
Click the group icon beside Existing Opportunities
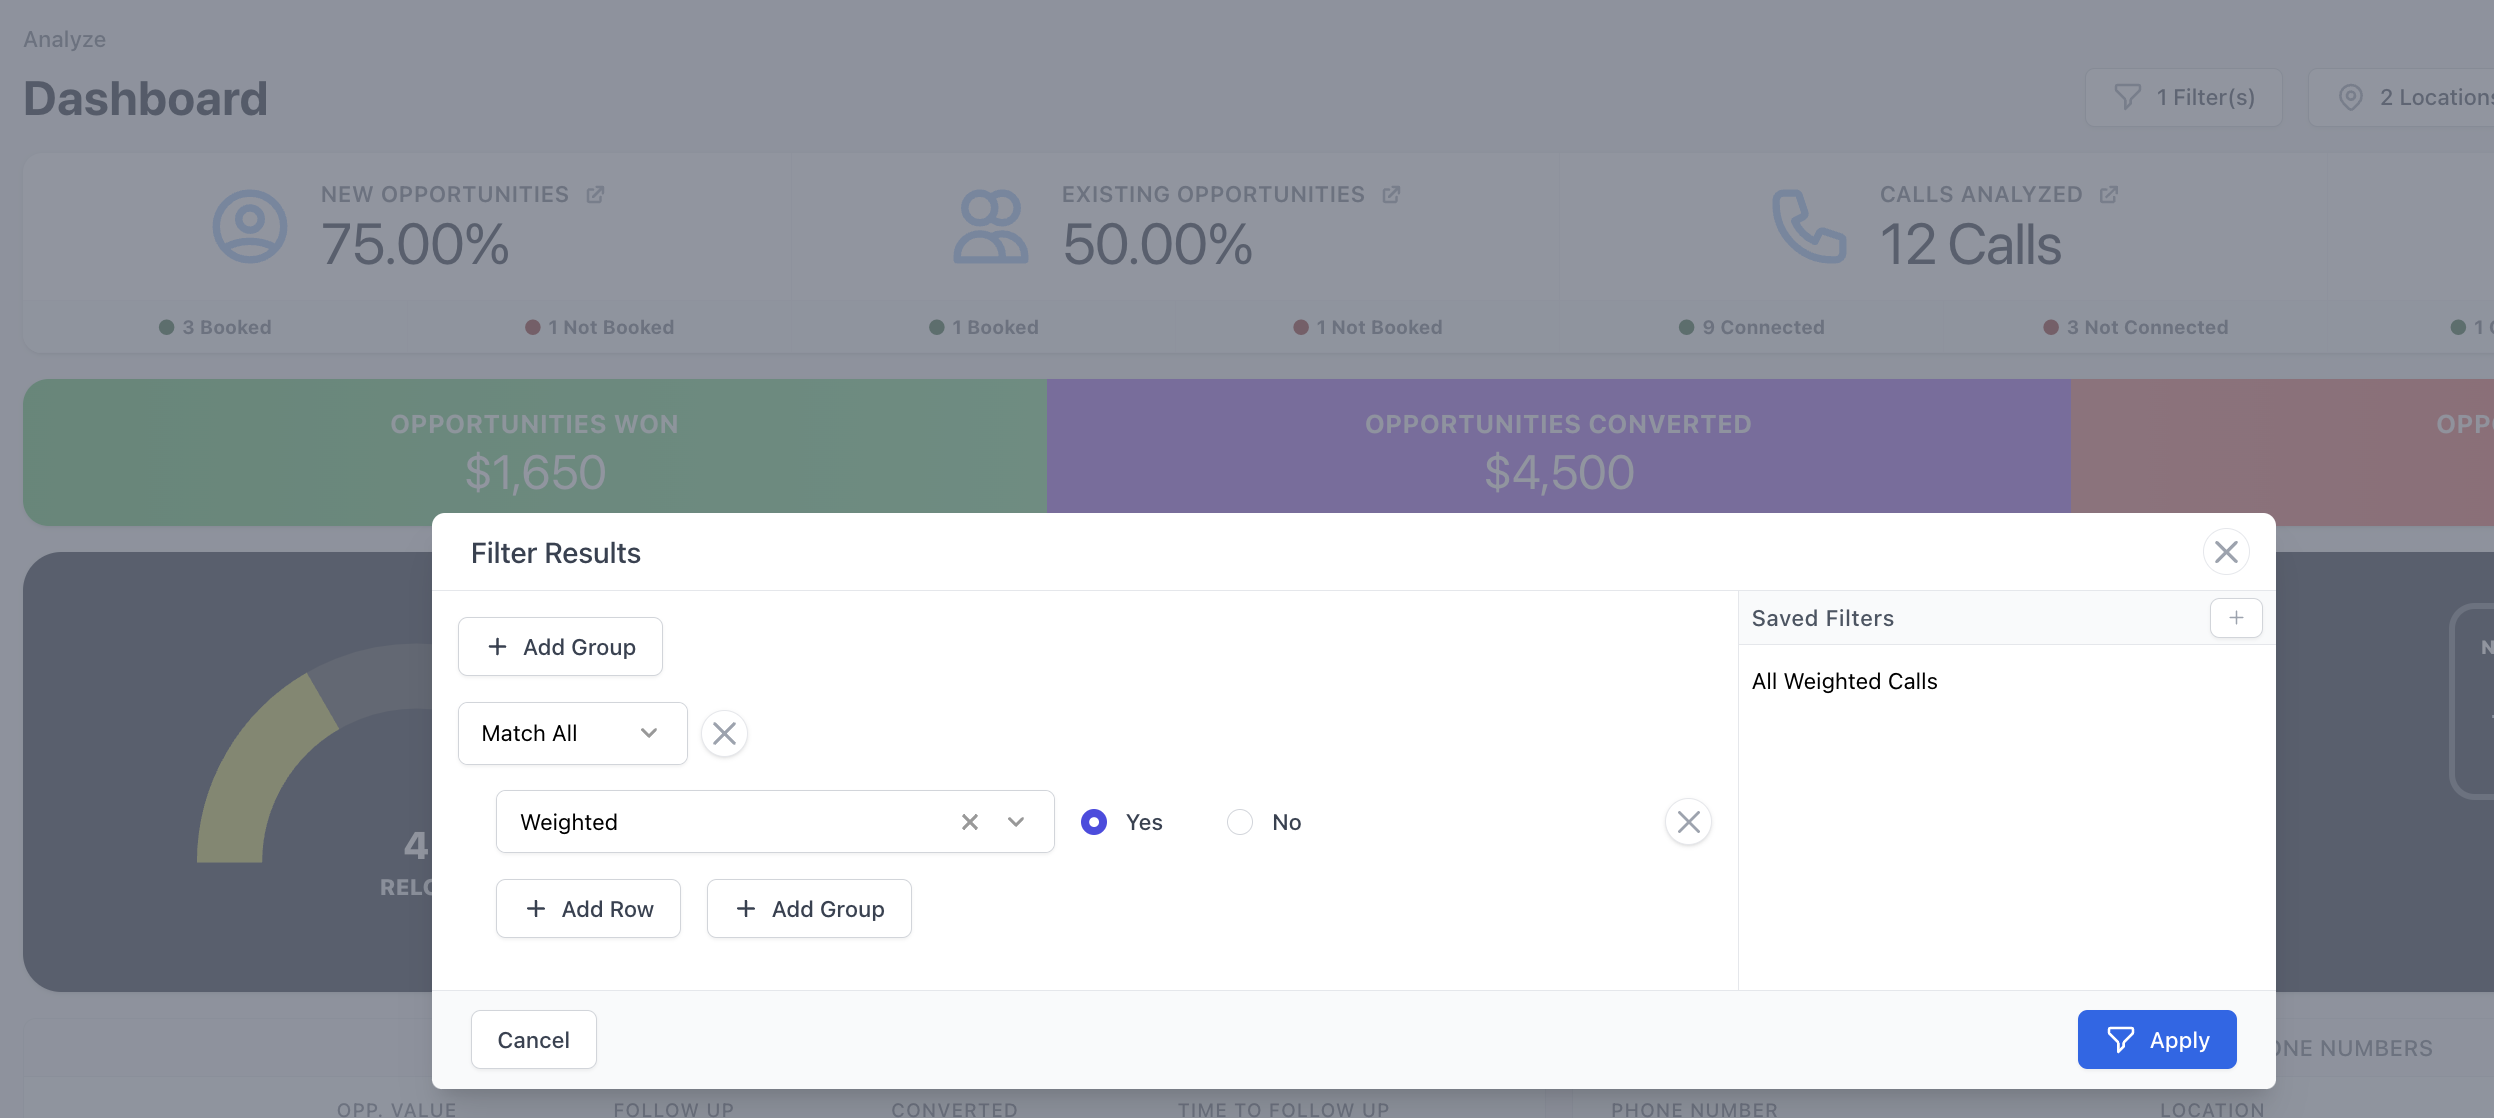click(x=990, y=227)
